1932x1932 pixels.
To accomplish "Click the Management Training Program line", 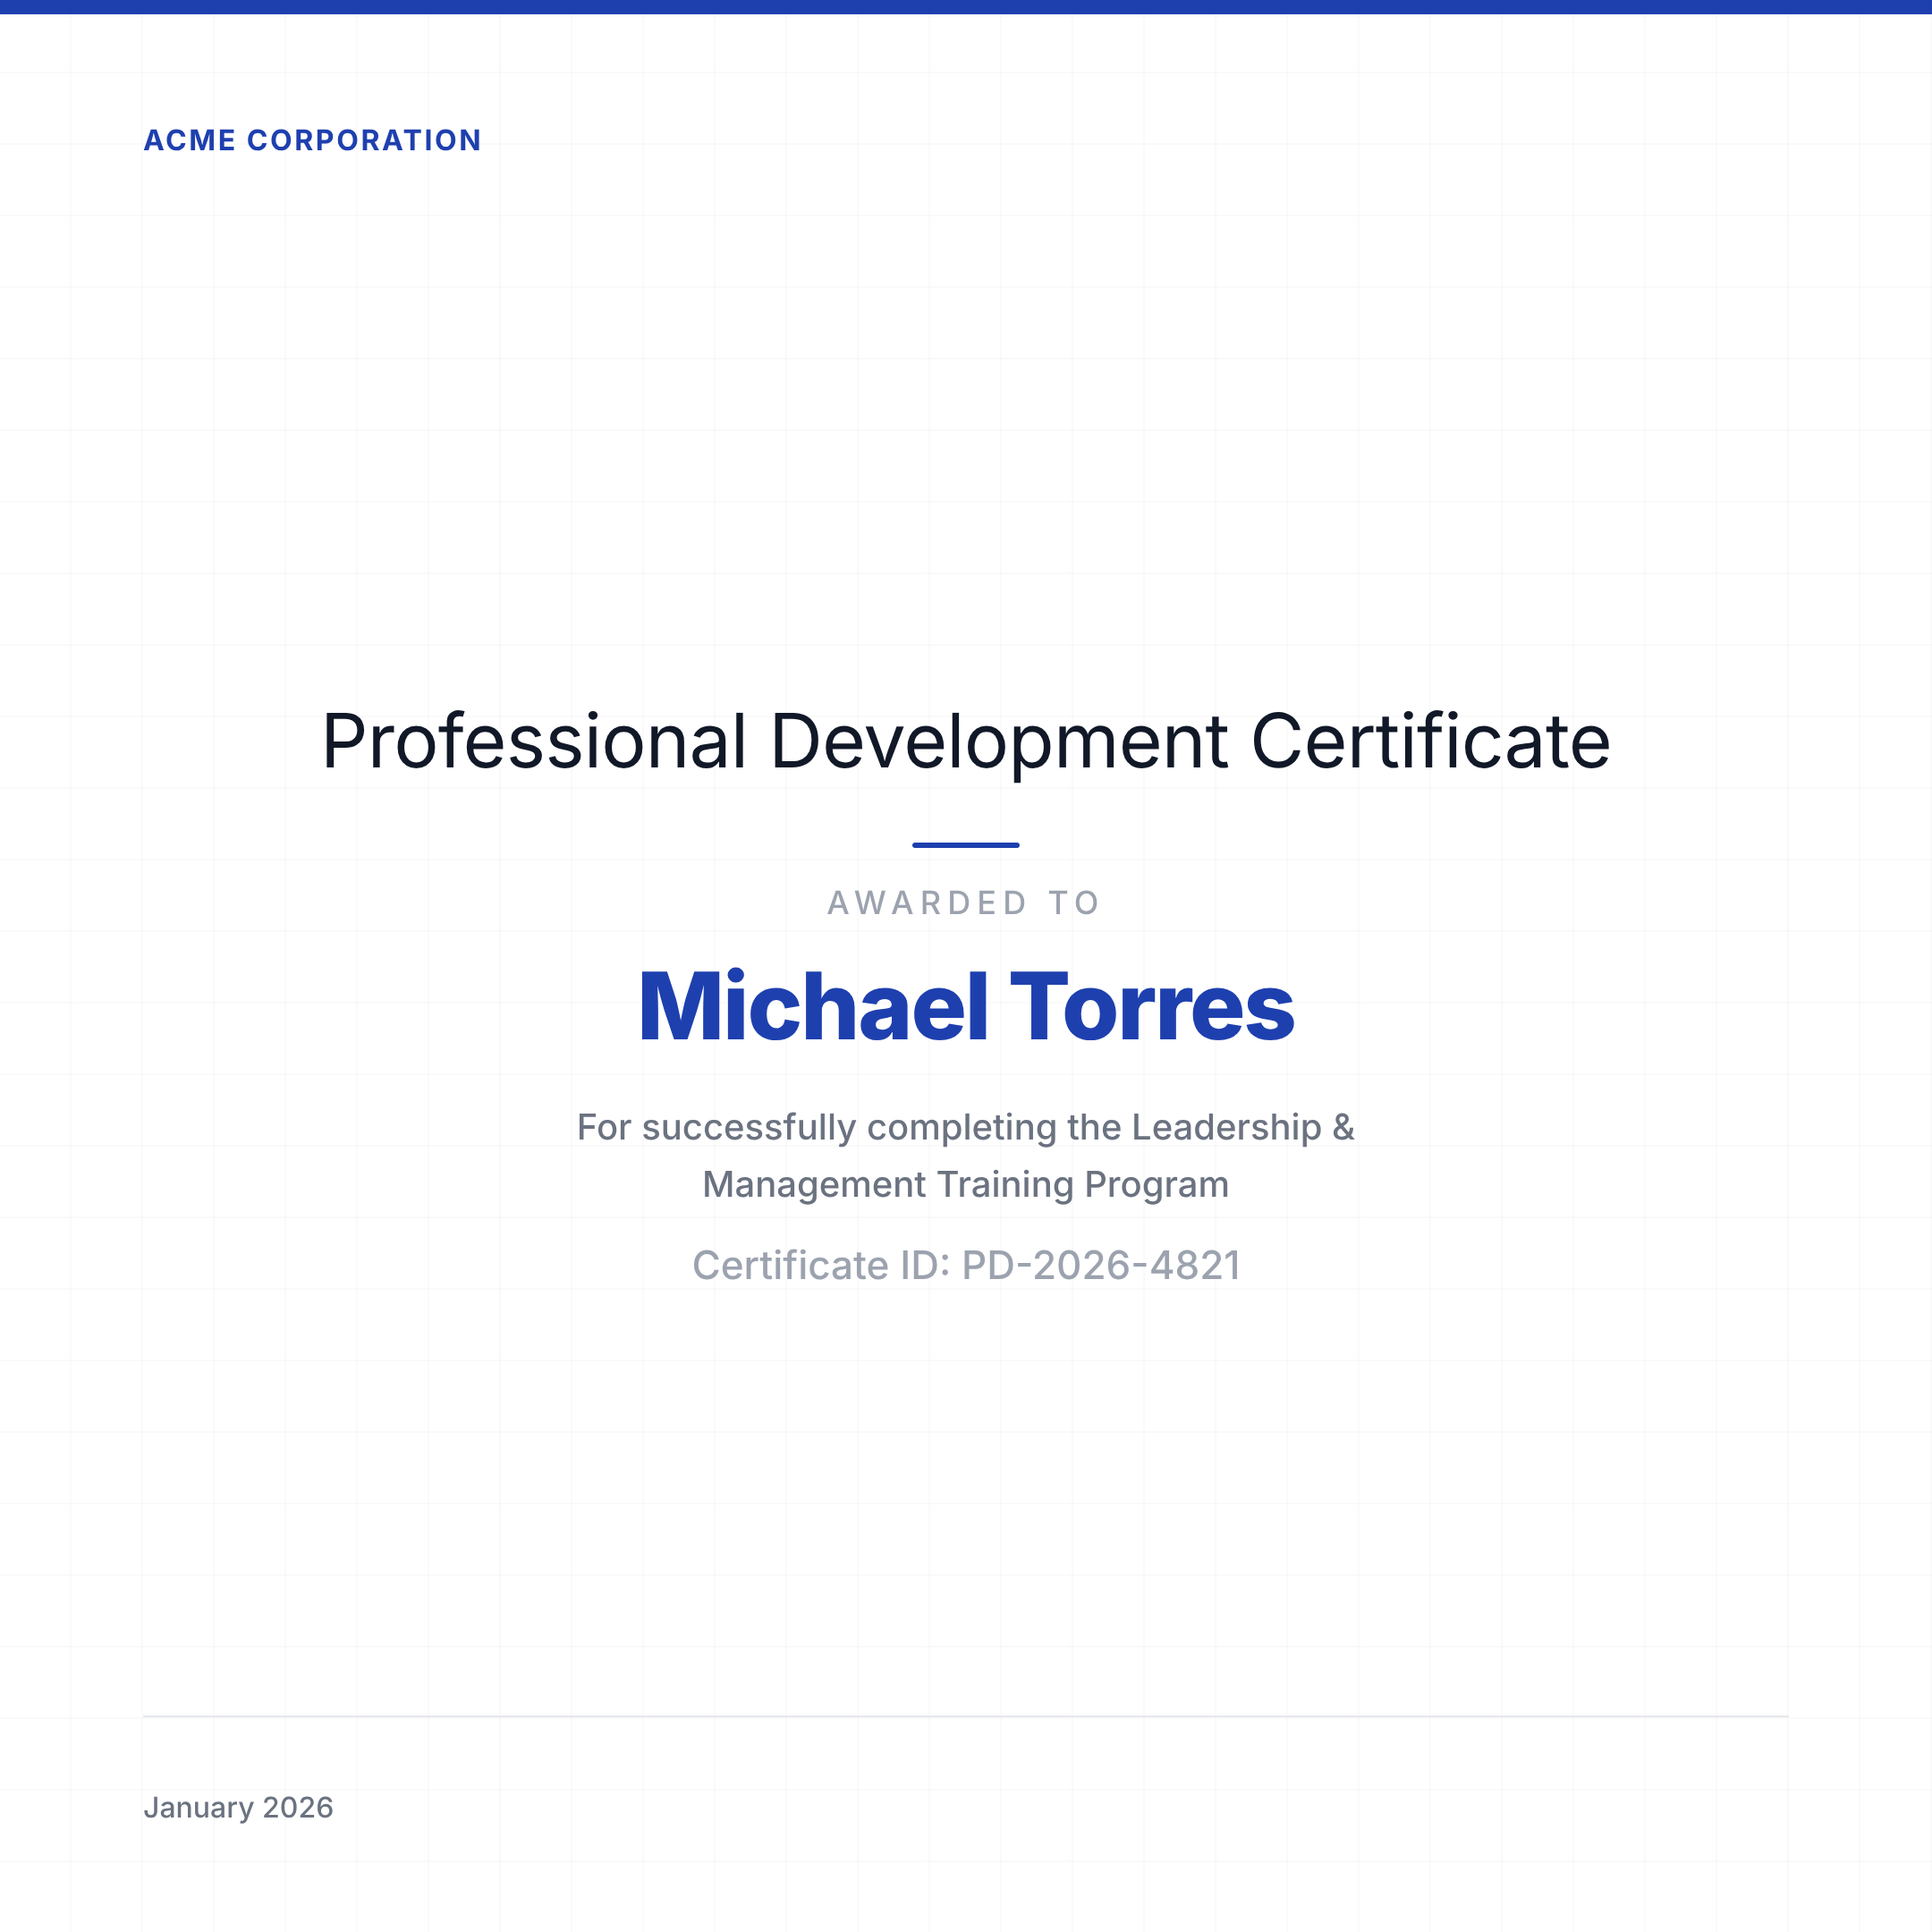I will pos(964,1183).
